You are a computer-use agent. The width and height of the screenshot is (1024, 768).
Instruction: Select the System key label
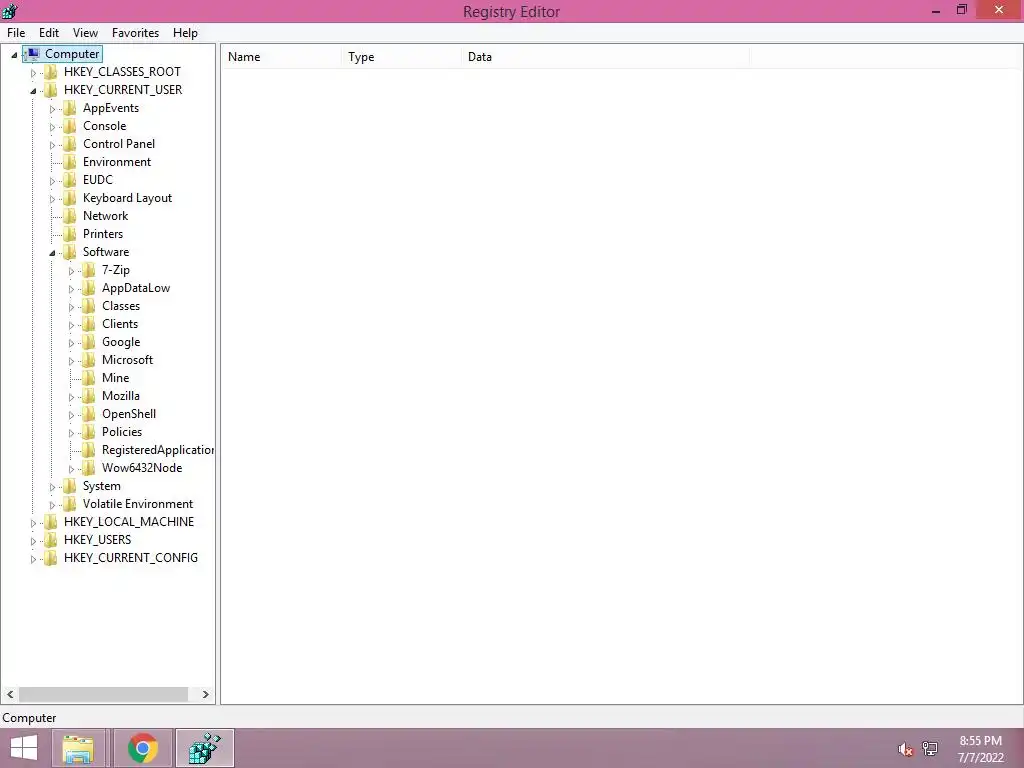click(102, 486)
